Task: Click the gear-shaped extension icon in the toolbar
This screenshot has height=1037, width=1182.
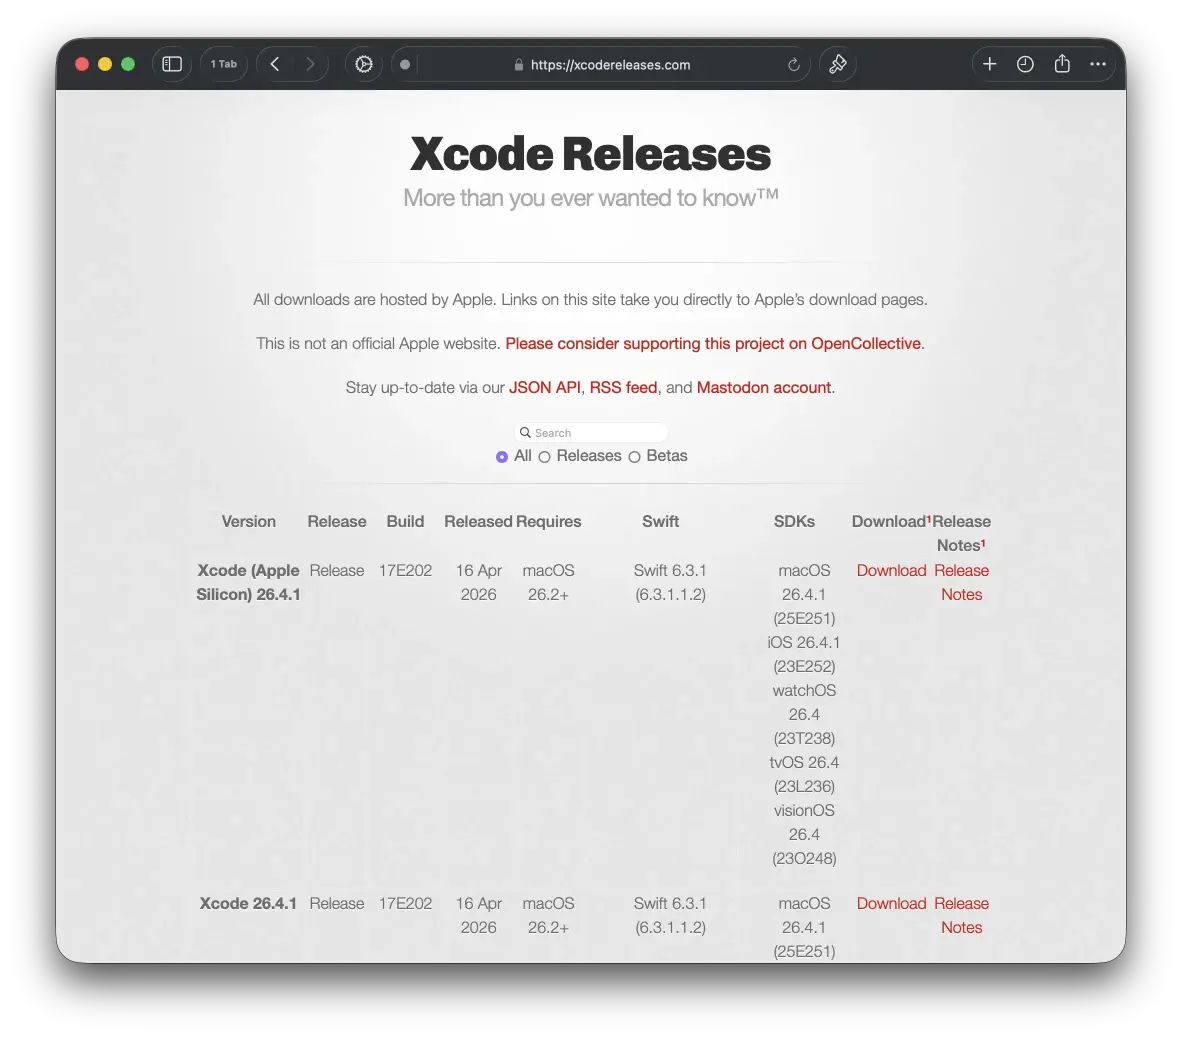Action: tap(363, 64)
